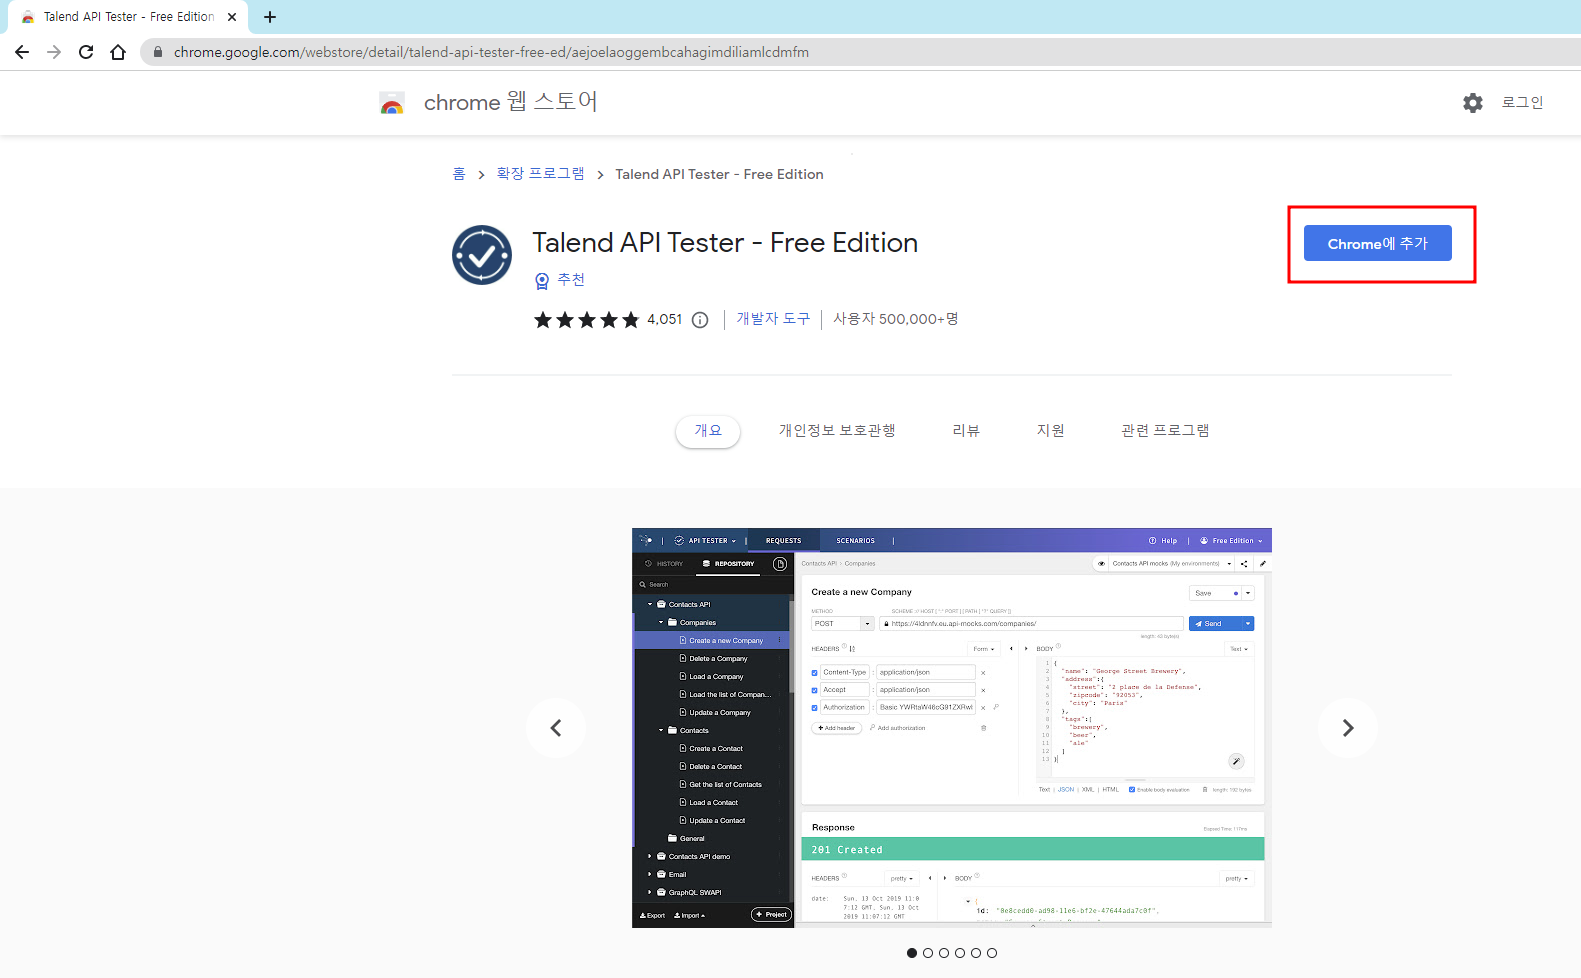
Task: Go to the browser home page
Action: tap(118, 52)
